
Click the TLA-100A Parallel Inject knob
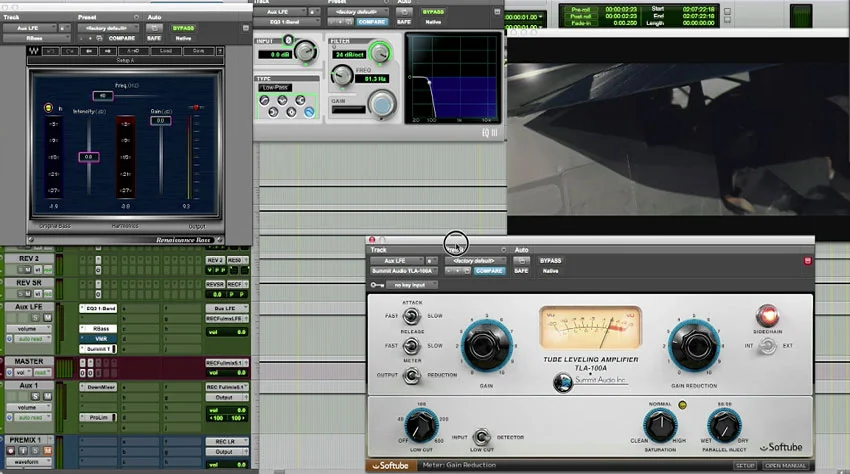(724, 425)
